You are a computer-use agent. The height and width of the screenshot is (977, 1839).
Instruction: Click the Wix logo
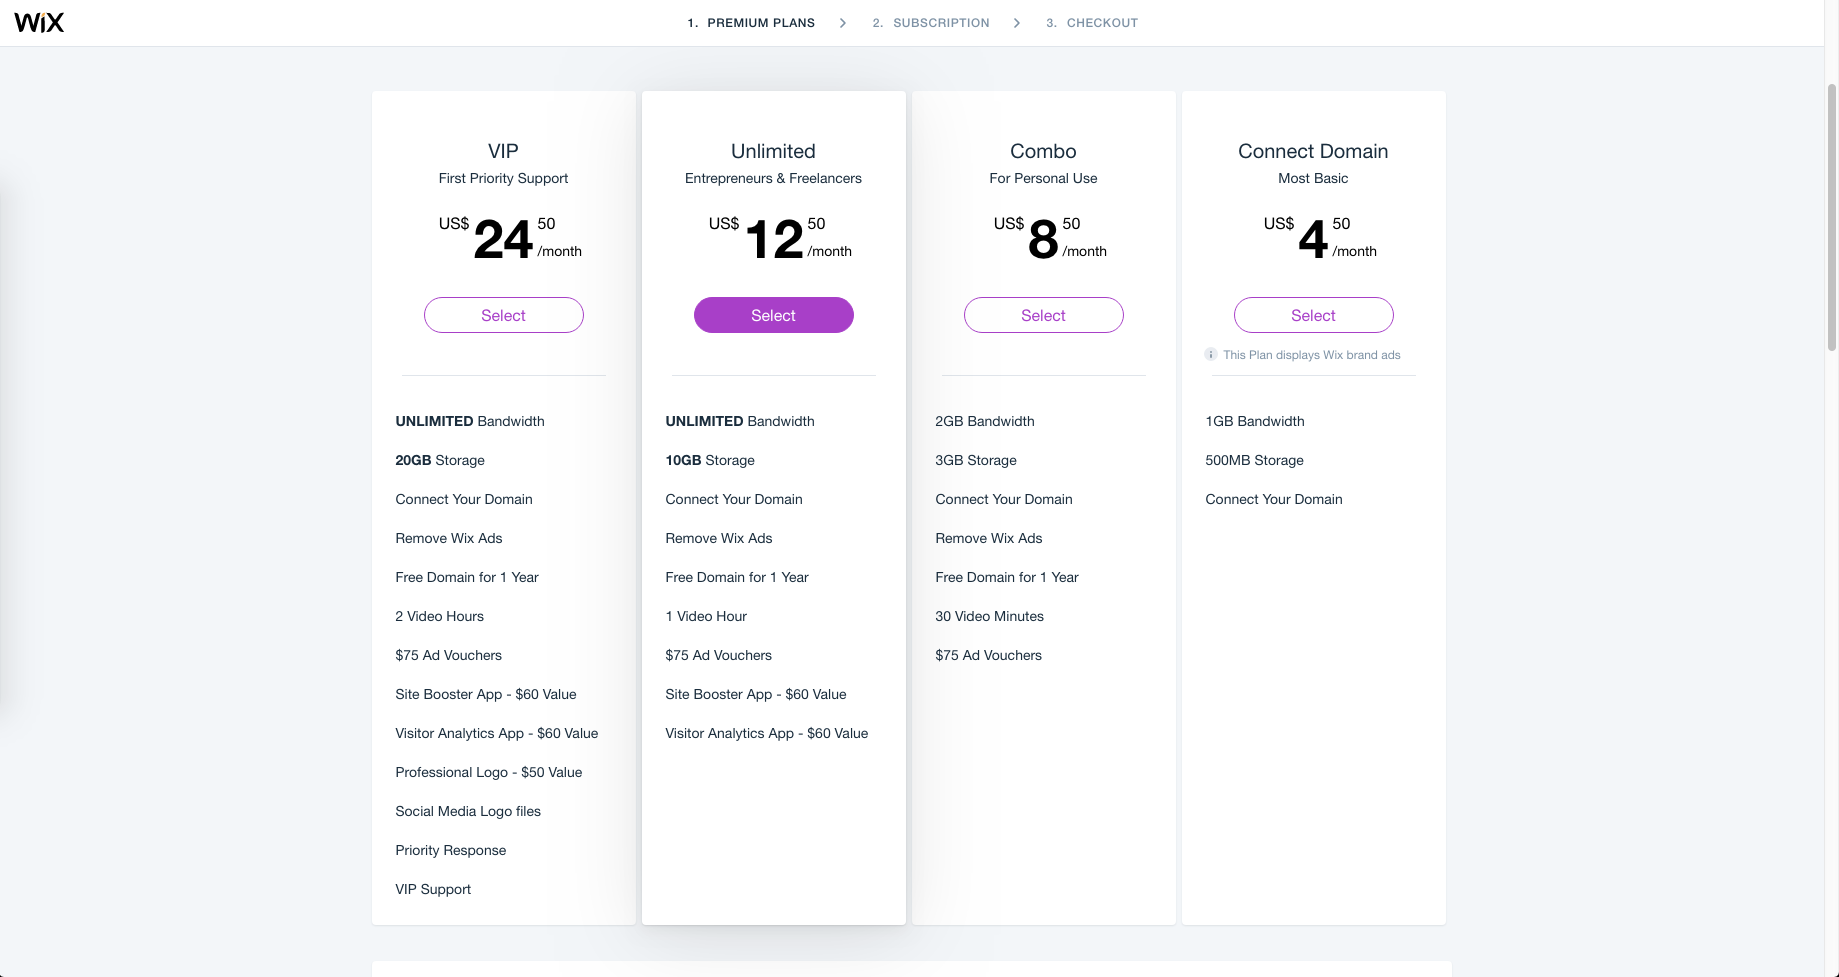click(x=39, y=22)
